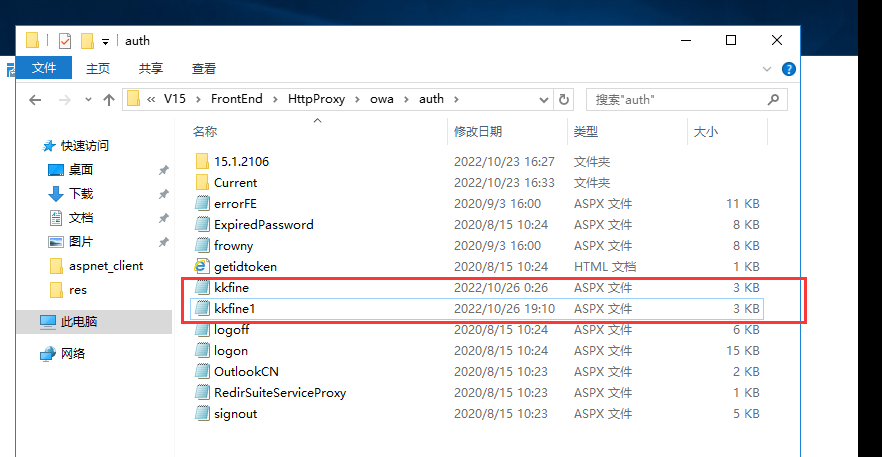Select the getidtoken HTML file icon
Viewport: 882px width, 457px height.
click(201, 267)
